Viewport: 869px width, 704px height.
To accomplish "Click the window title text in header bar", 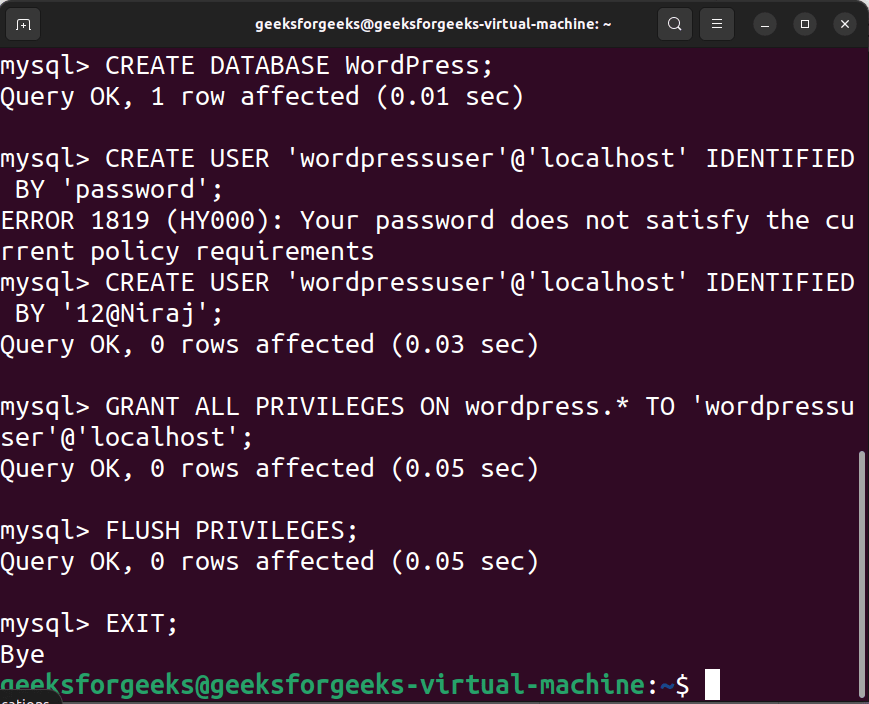I will click(433, 23).
